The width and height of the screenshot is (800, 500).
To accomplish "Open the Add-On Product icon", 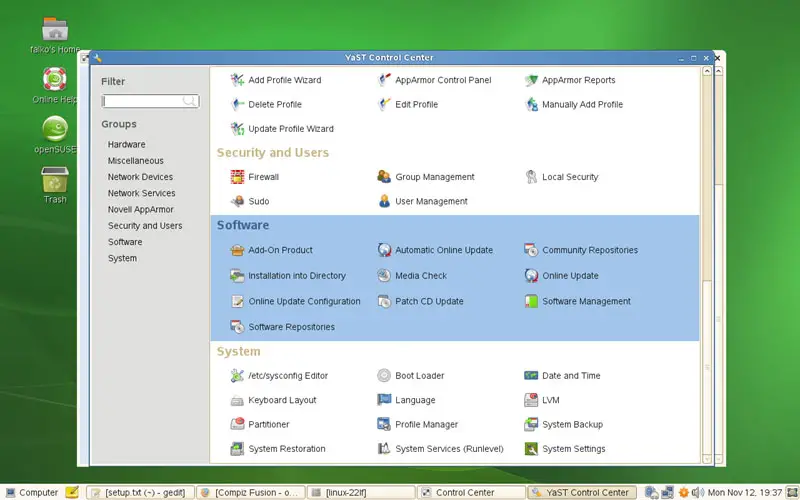I will [237, 250].
